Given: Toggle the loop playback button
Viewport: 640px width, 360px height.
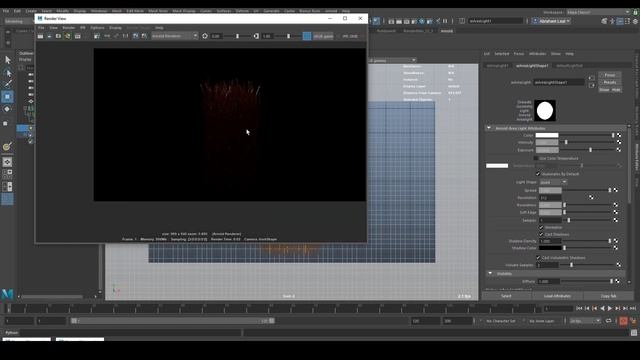Looking at the screenshot, I should (x=609, y=321).
